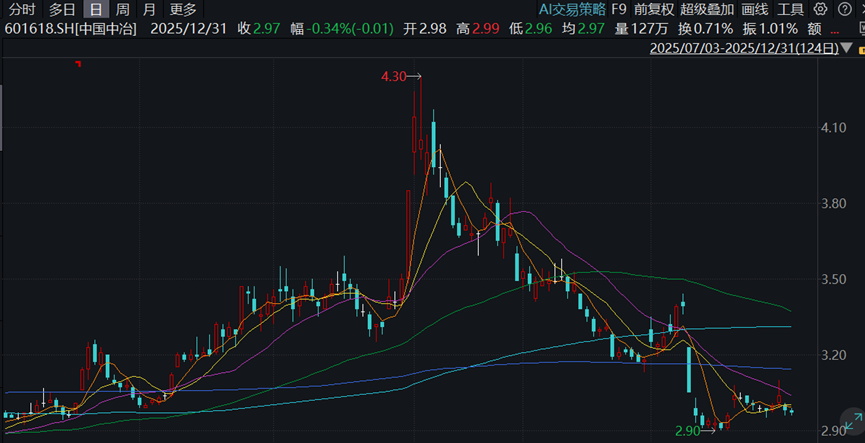The image size is (865, 443).
Task: Click stock name 601618.SH[中国中冶]
Action: tap(70, 29)
